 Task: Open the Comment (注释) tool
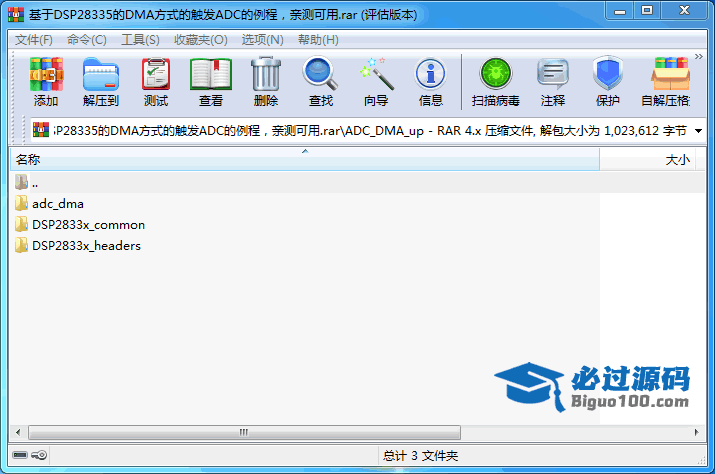[553, 82]
